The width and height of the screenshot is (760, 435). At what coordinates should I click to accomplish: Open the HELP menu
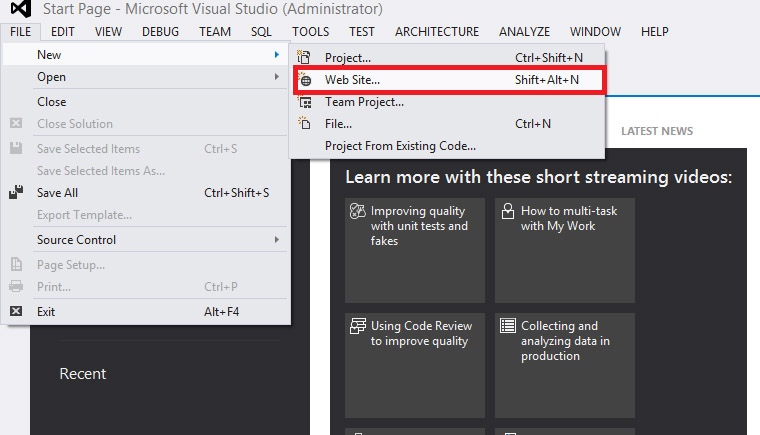point(655,32)
